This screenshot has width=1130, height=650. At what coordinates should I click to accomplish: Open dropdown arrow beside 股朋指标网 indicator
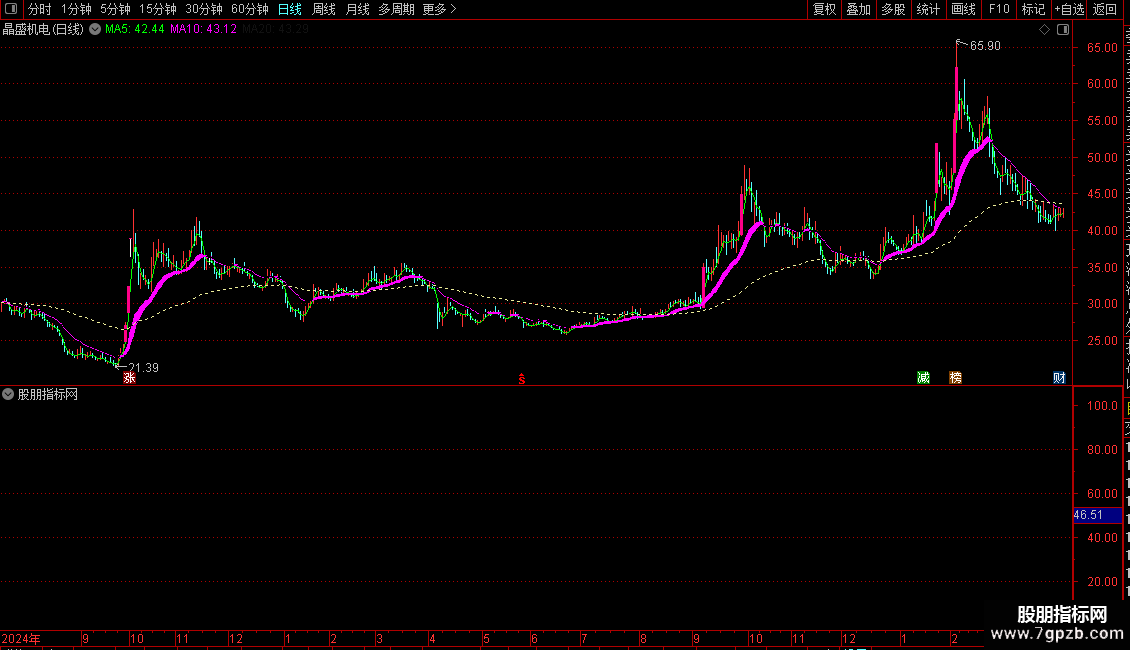click(x=8, y=394)
